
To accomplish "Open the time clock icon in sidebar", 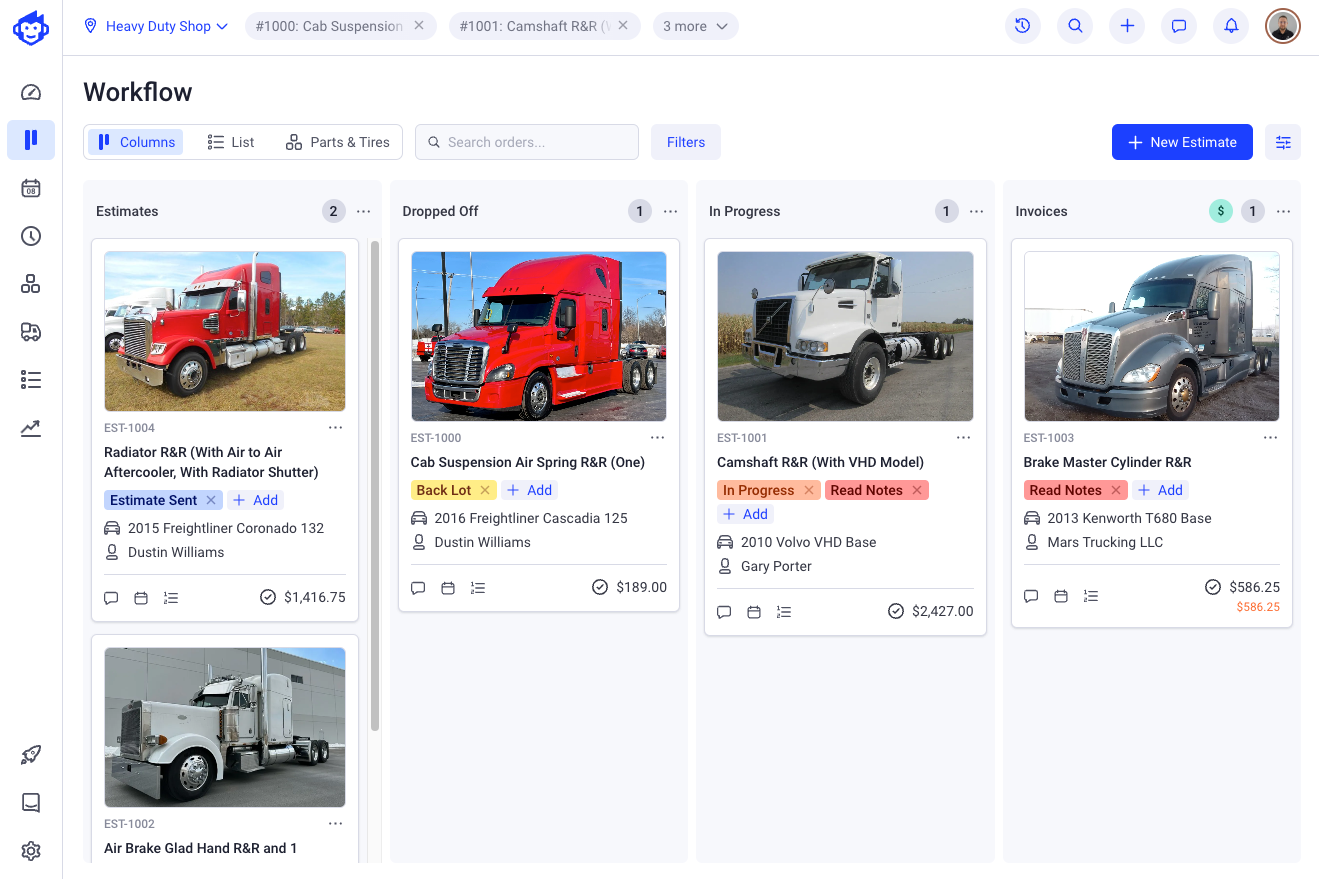I will (31, 236).
